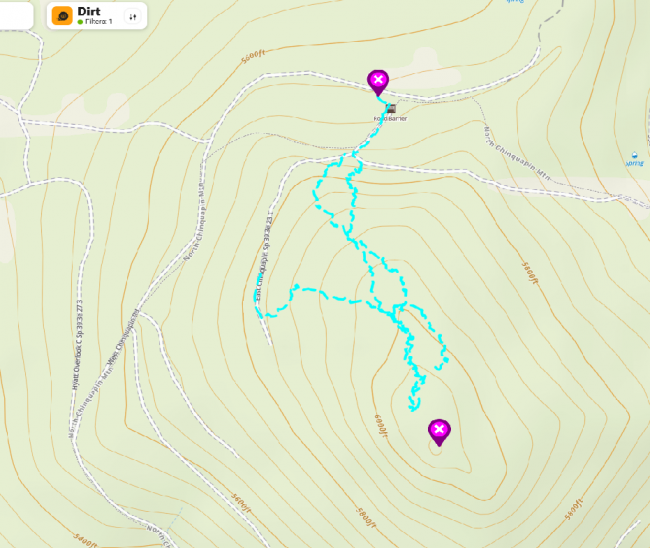Open the filter sliders button

click(x=133, y=17)
